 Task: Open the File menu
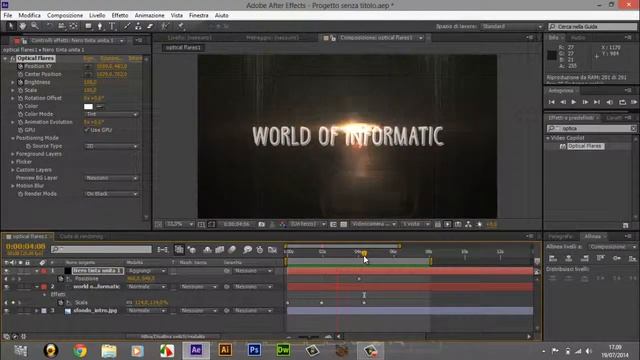point(8,15)
